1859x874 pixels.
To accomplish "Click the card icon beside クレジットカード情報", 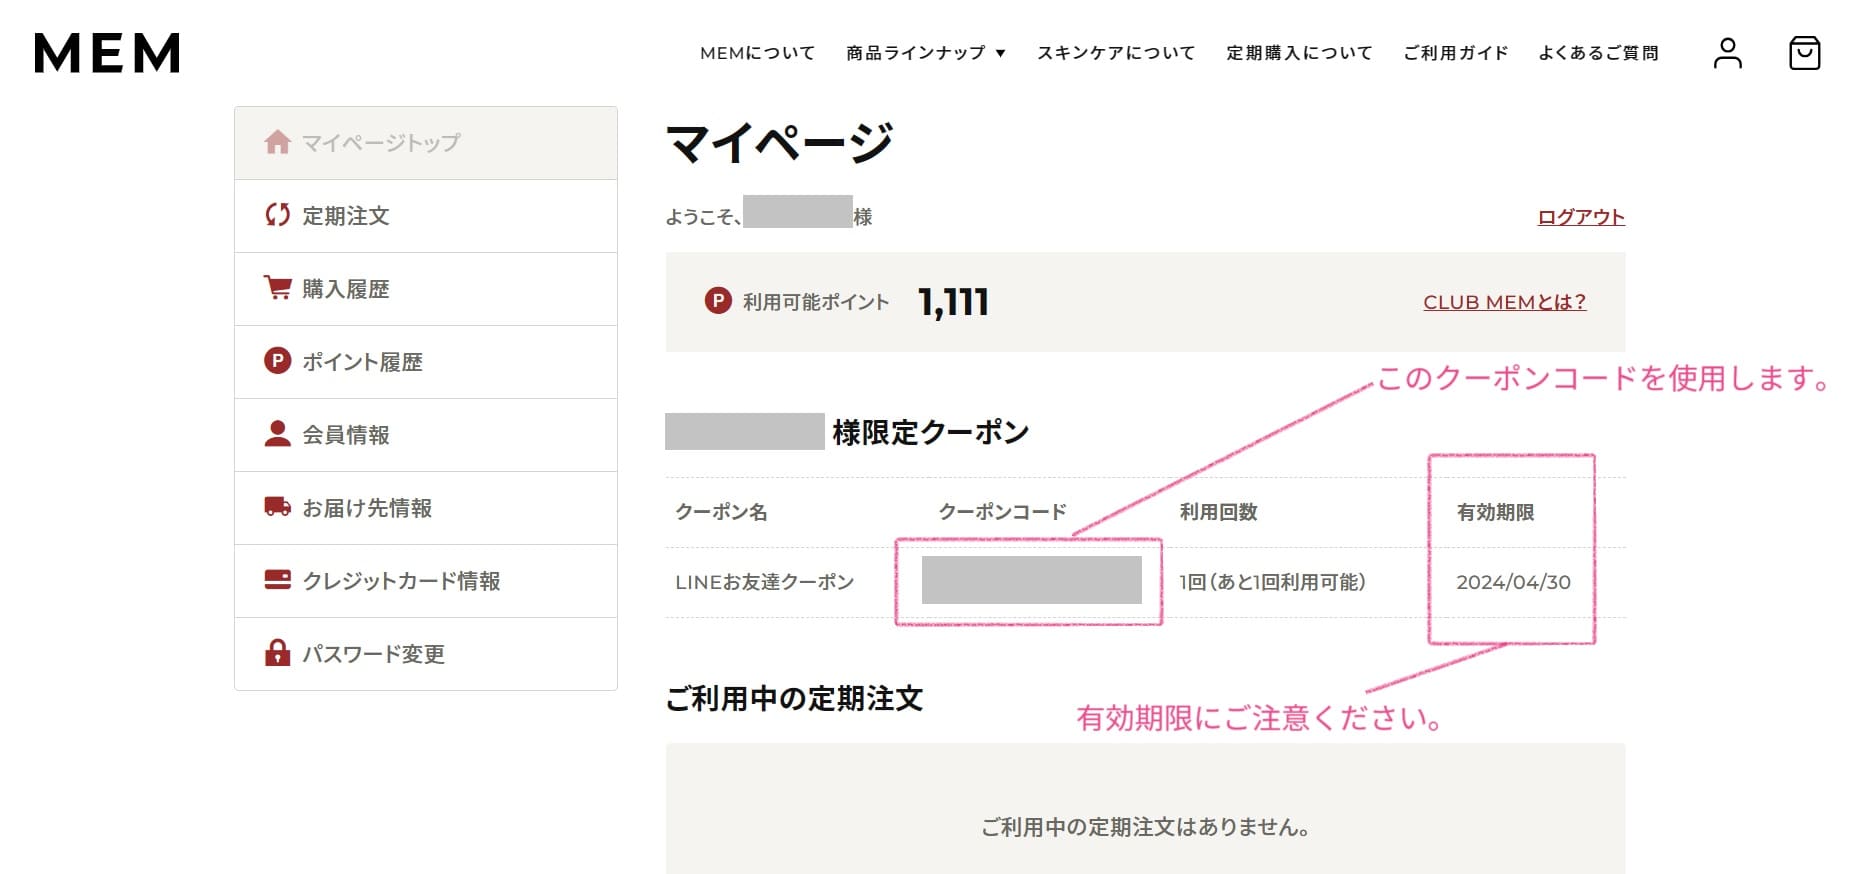I will pyautogui.click(x=277, y=580).
